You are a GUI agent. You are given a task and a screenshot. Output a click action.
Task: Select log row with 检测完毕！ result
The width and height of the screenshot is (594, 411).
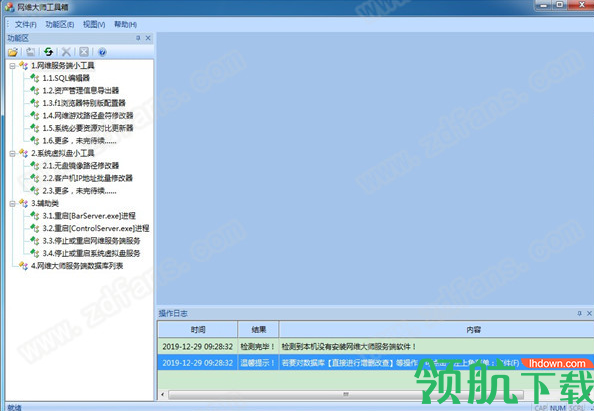375,346
